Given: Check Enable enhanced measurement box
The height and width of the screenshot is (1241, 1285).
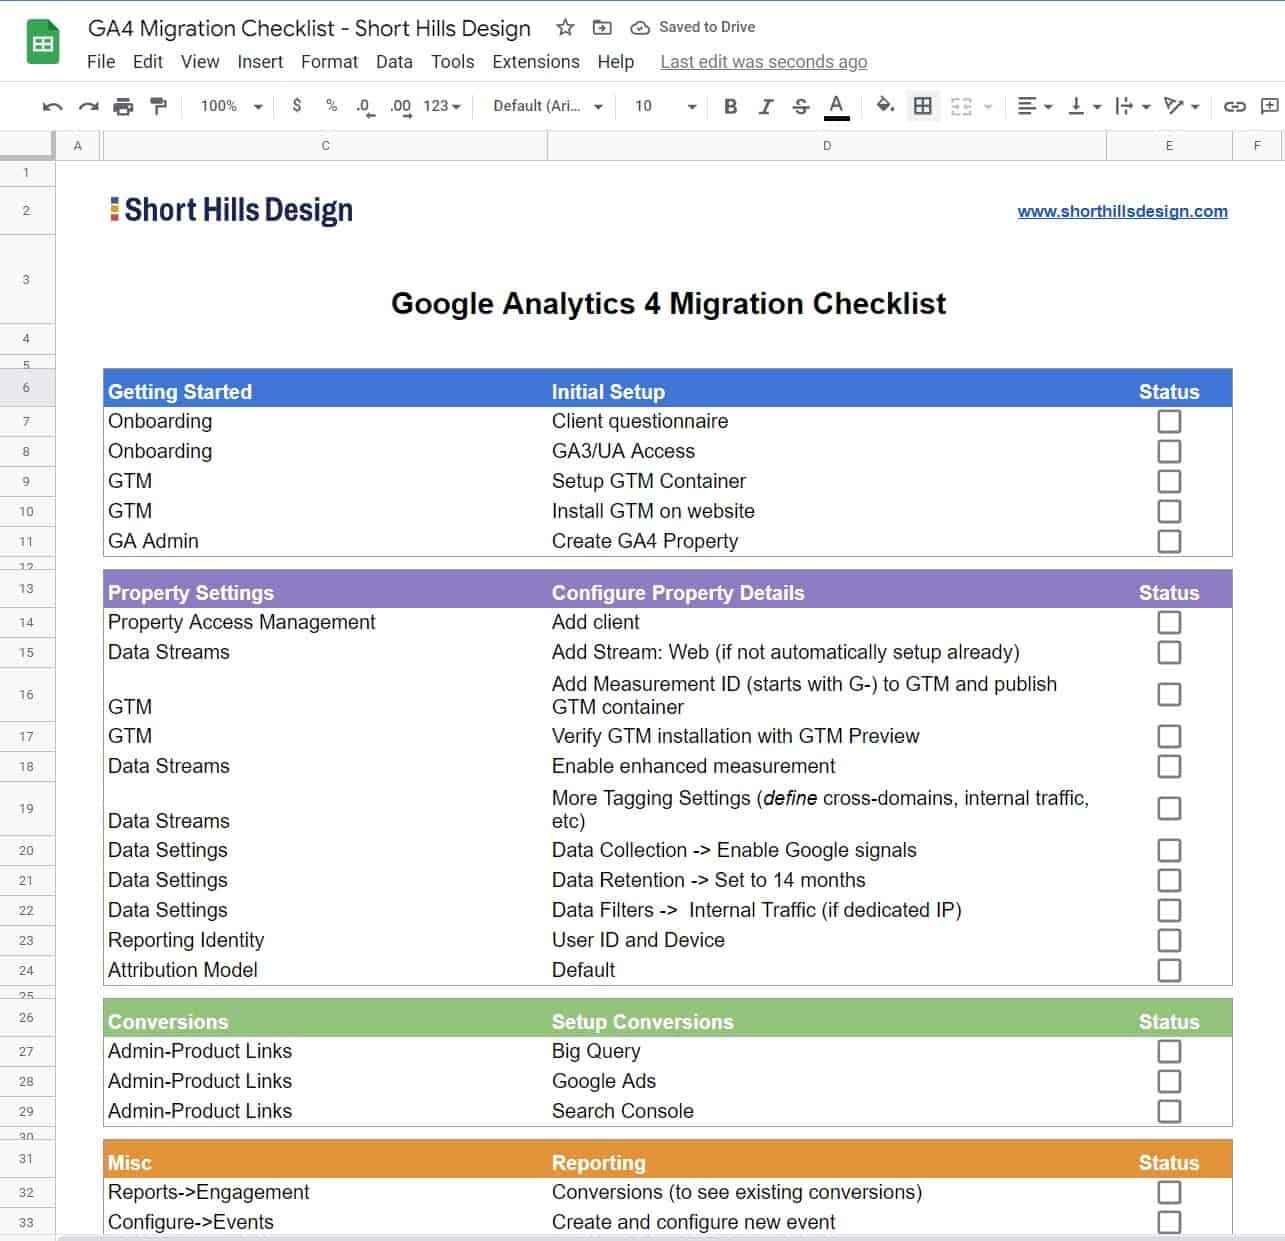Looking at the screenshot, I should point(1169,766).
